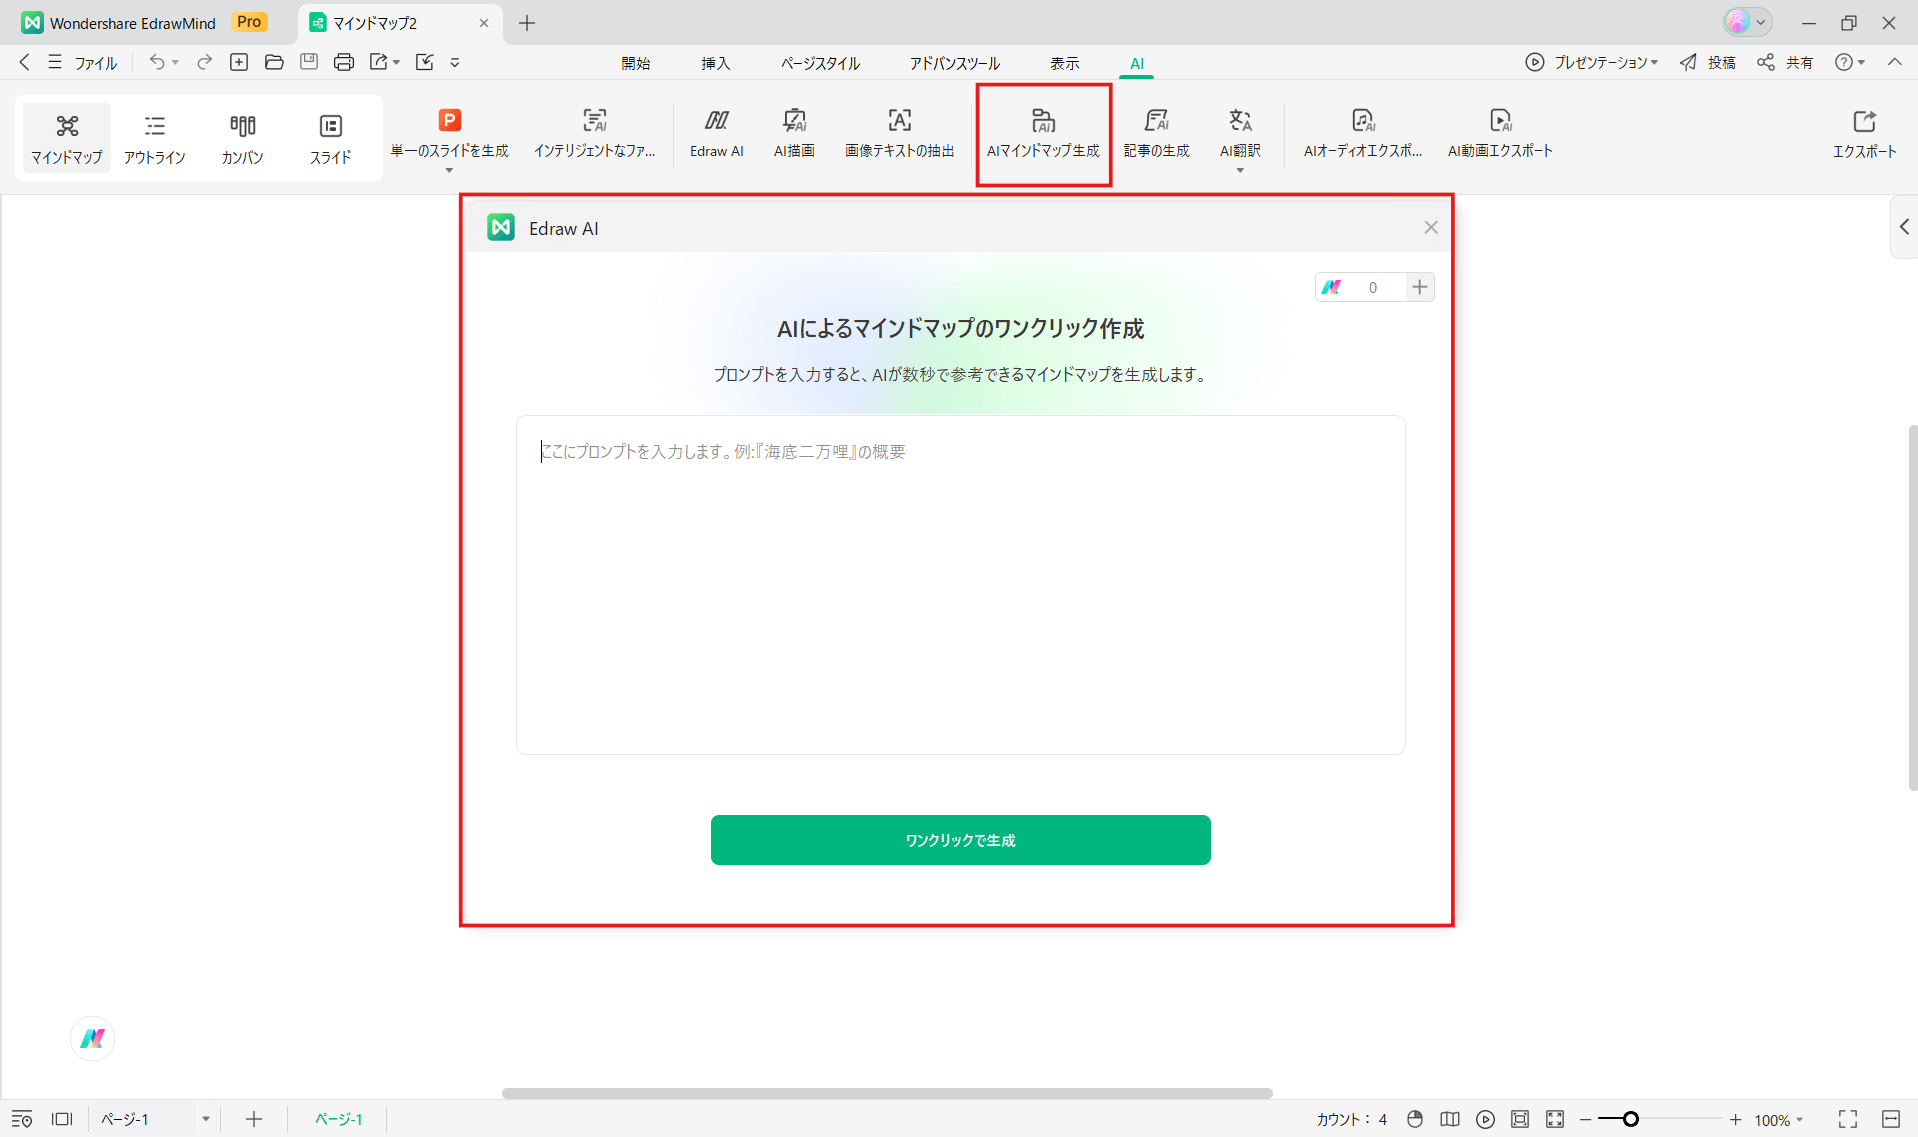
Task: Expand the right side panel
Action: click(1904, 227)
